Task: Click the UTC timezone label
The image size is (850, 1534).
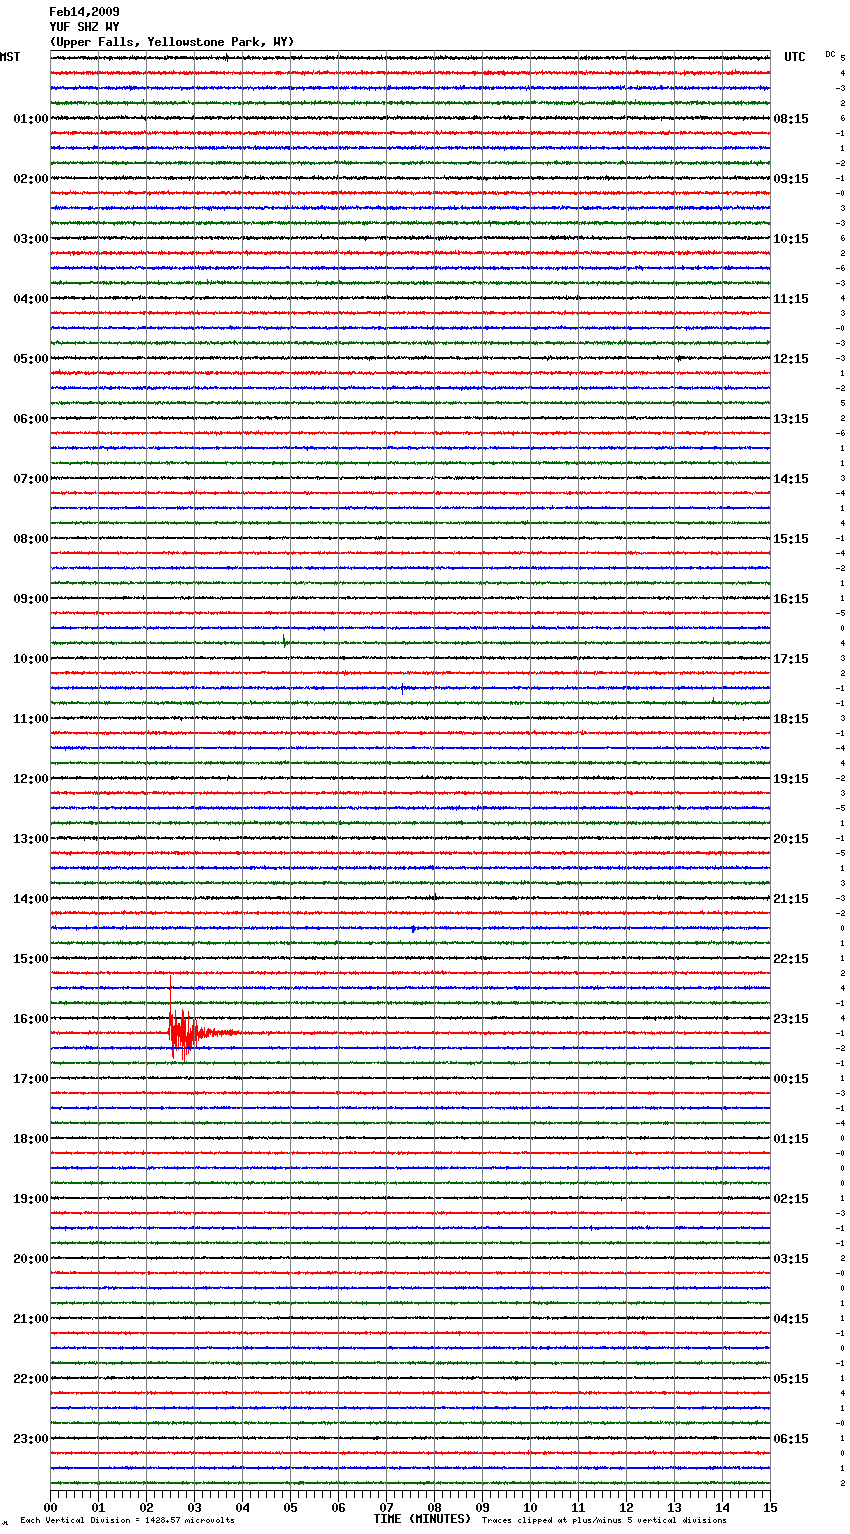Action: (795, 57)
